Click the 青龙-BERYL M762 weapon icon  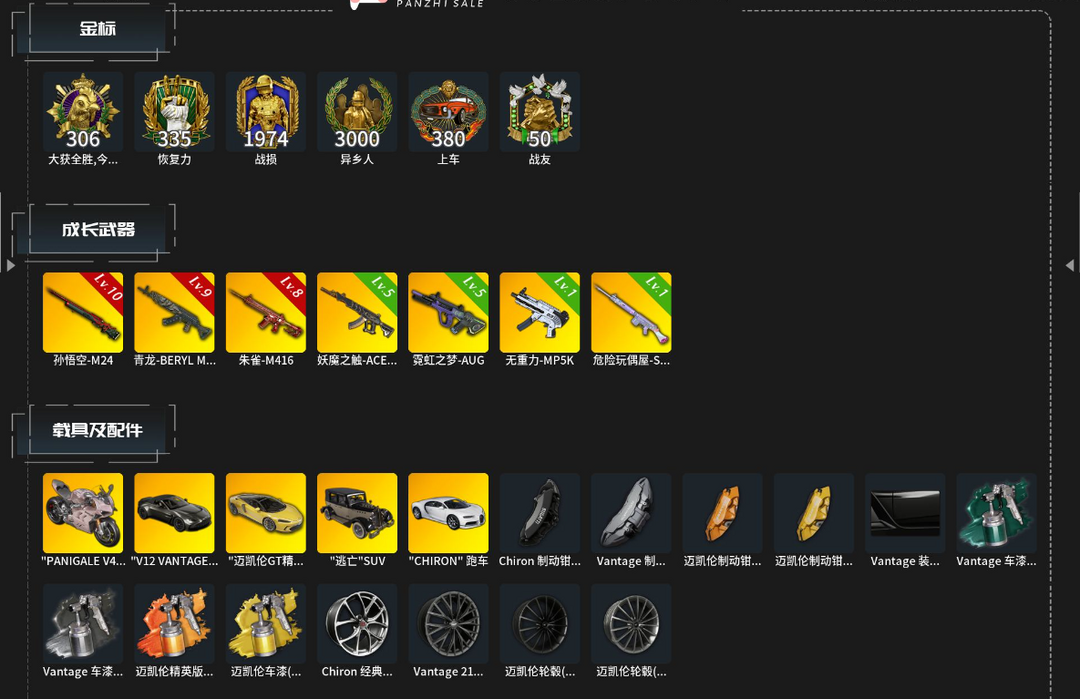(x=174, y=313)
